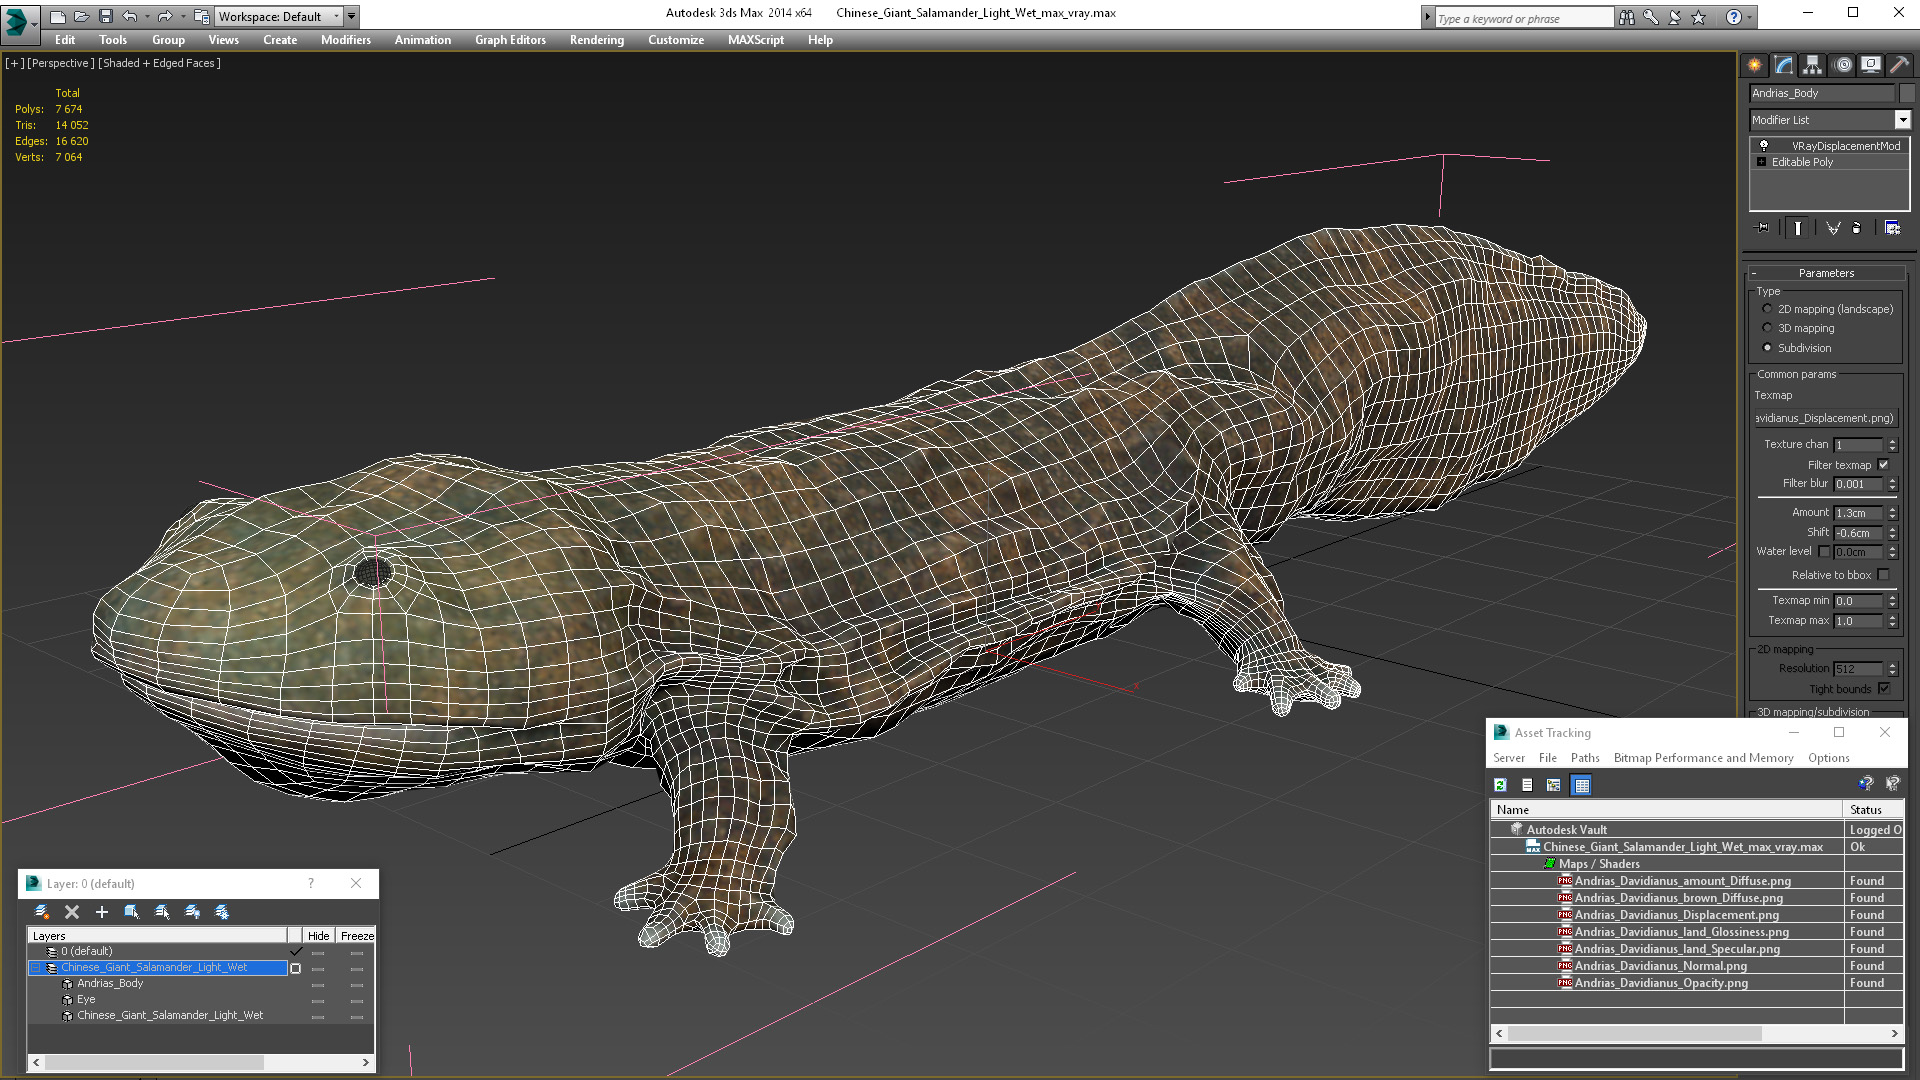This screenshot has width=1920, height=1080.
Task: Open the Display command panel tab
Action: click(x=1871, y=65)
